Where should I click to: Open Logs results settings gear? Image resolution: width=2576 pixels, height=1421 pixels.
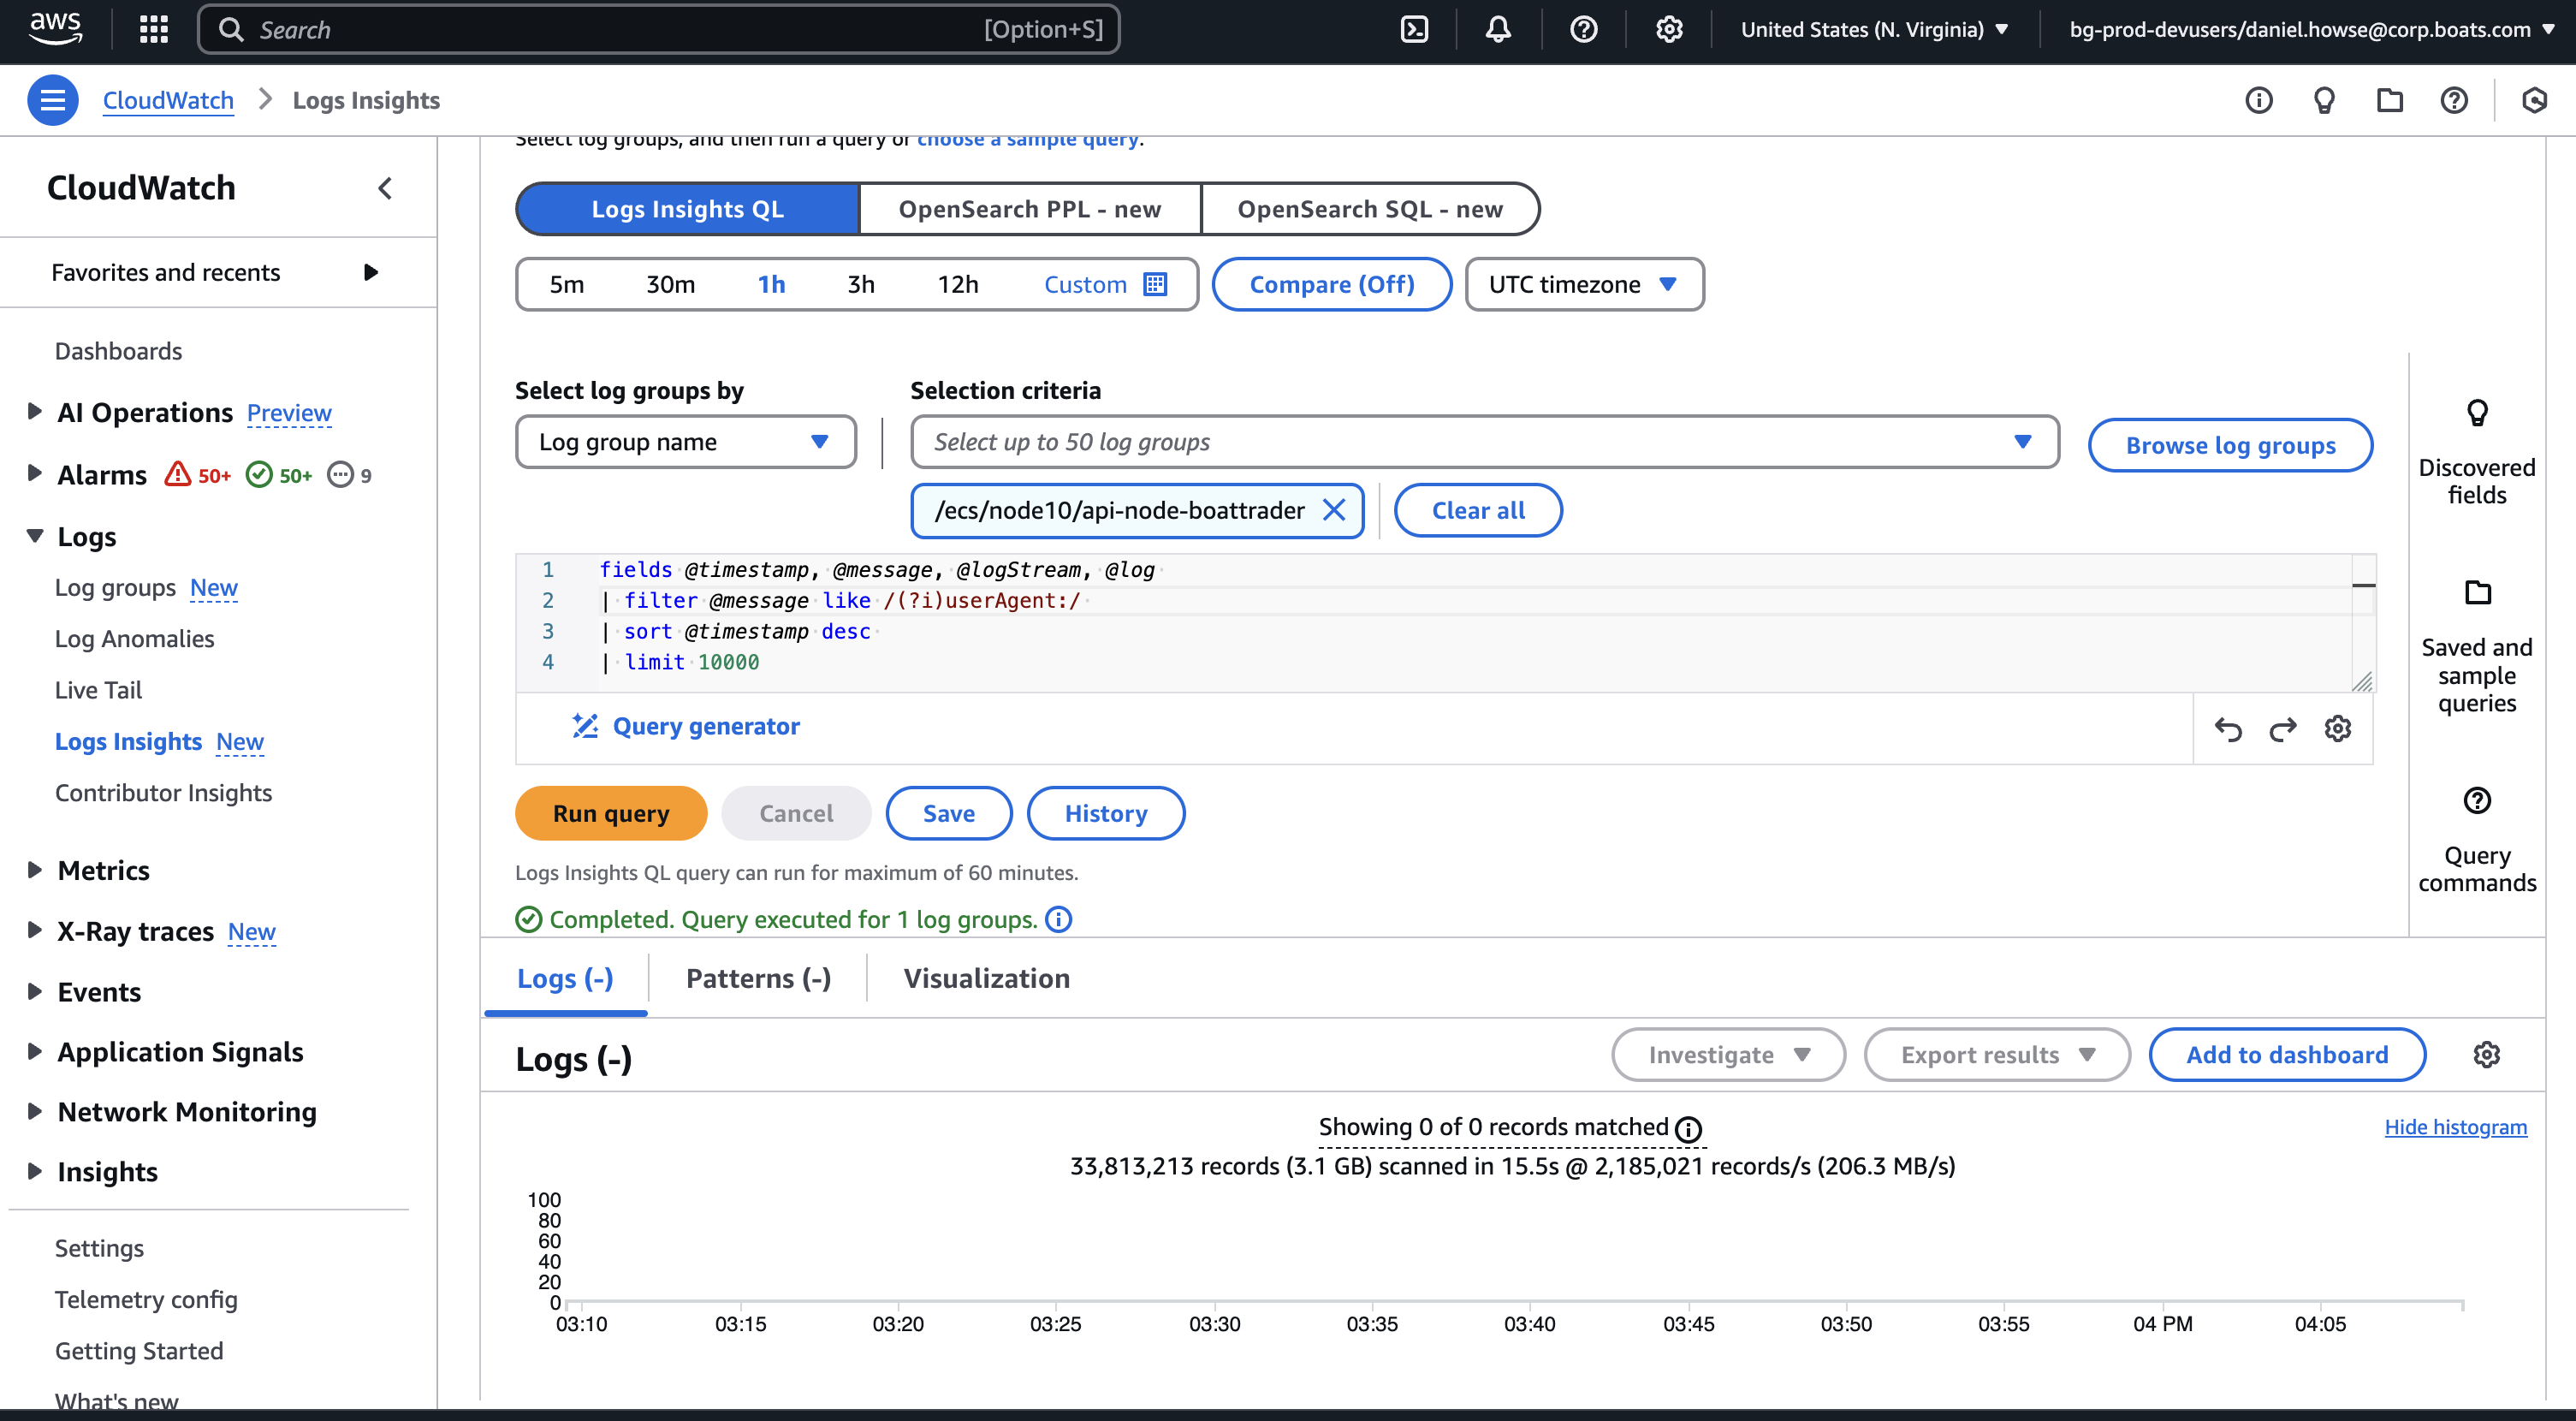click(2486, 1055)
